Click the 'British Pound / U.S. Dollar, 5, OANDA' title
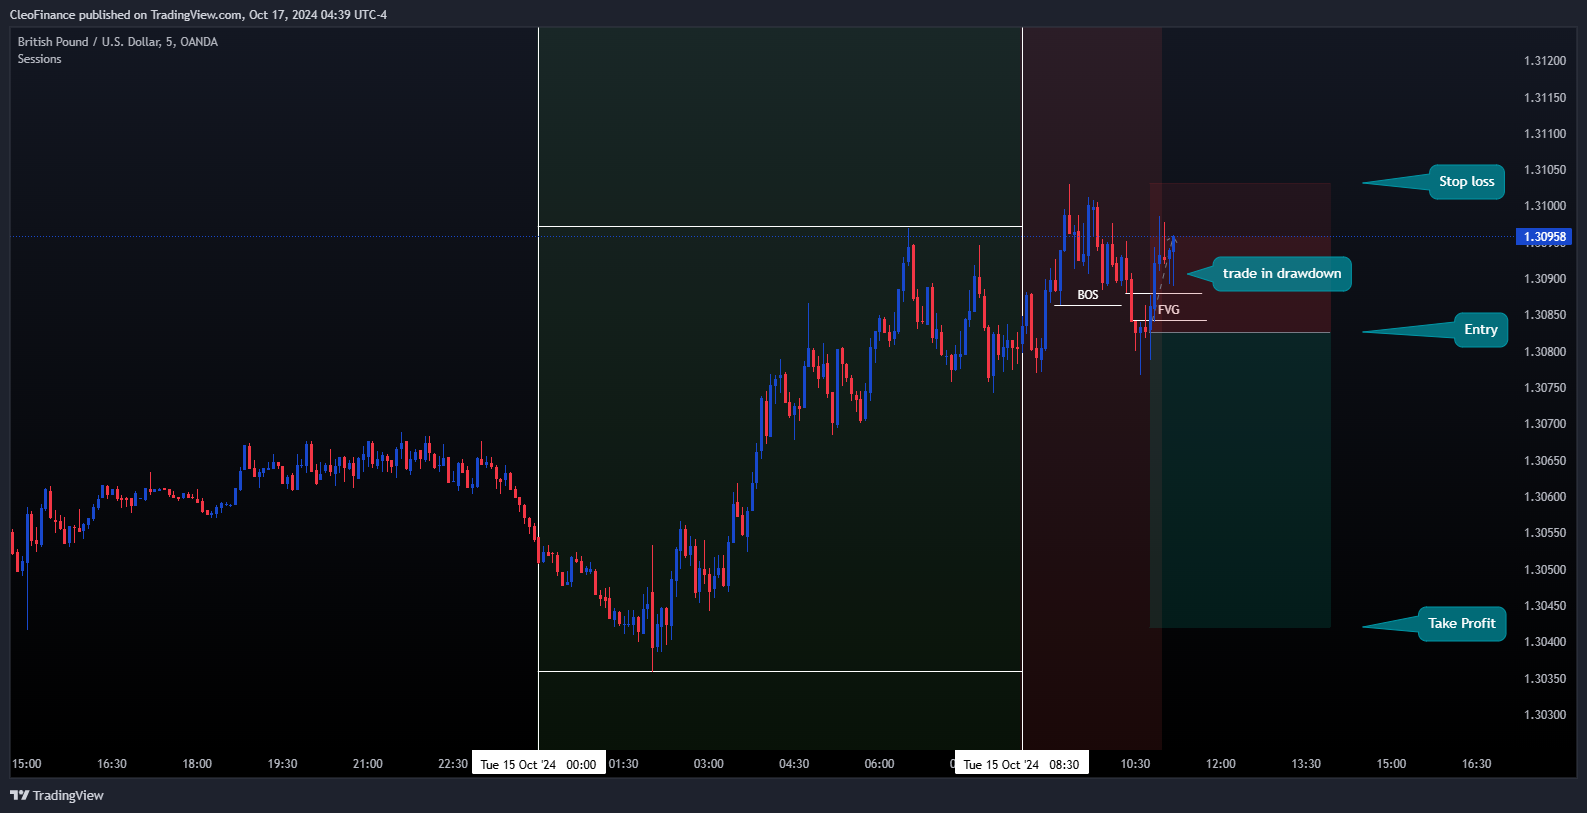This screenshot has width=1587, height=813. pos(118,42)
